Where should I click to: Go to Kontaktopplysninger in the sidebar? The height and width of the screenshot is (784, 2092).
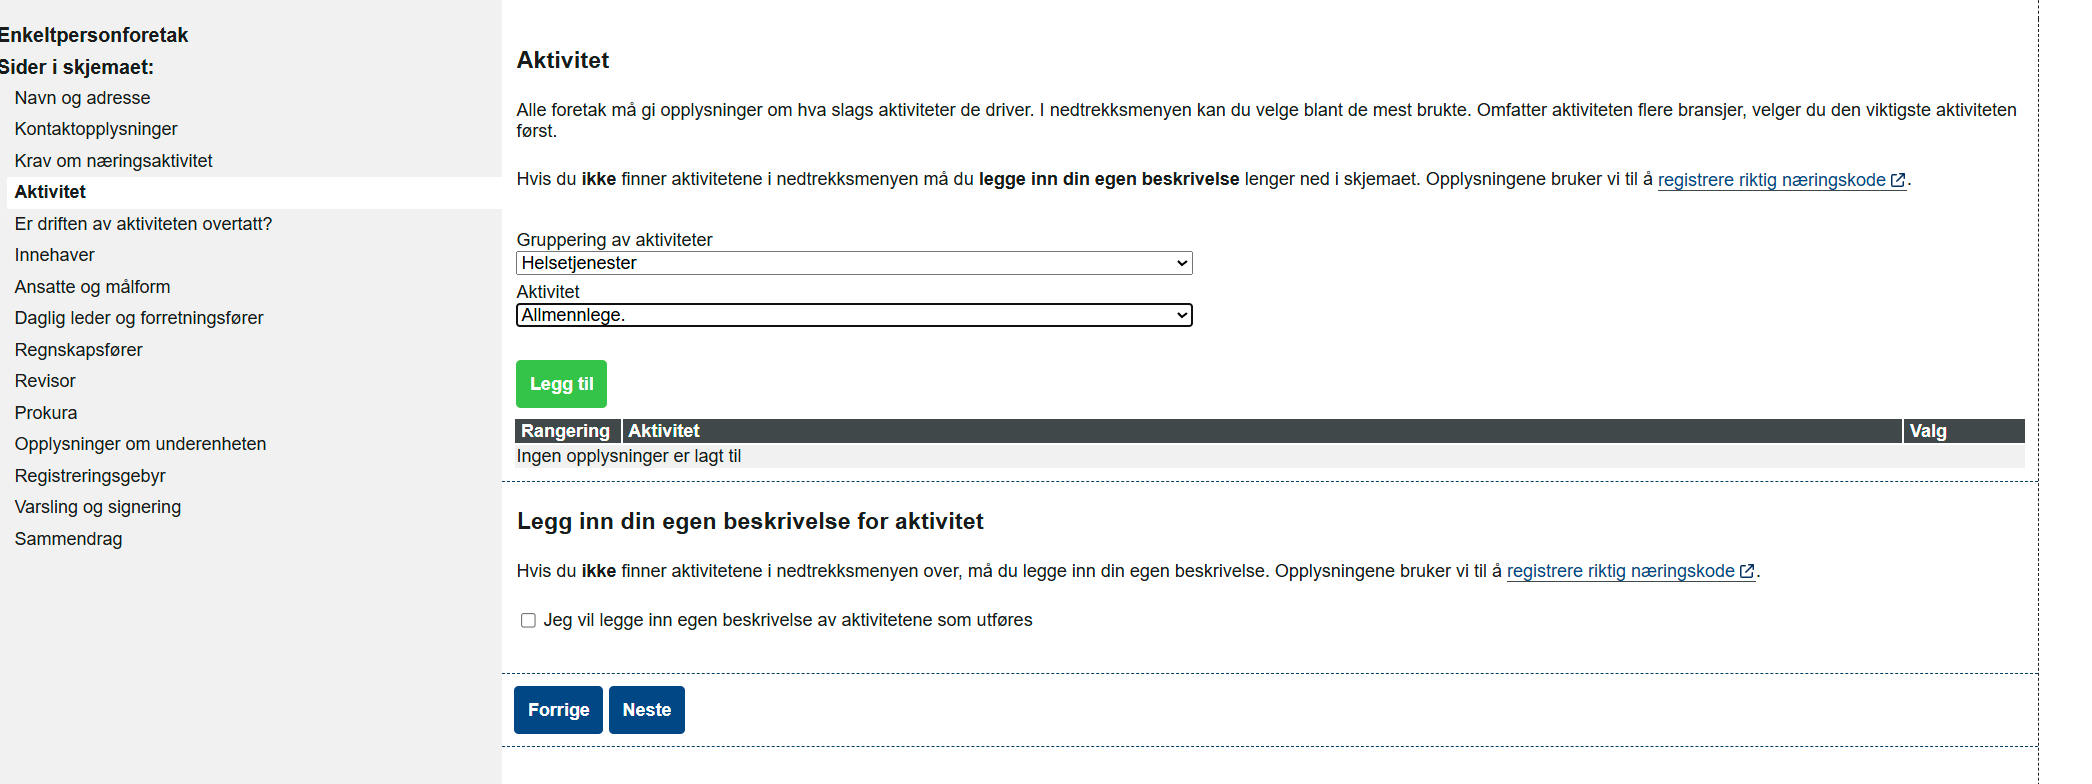click(x=96, y=129)
